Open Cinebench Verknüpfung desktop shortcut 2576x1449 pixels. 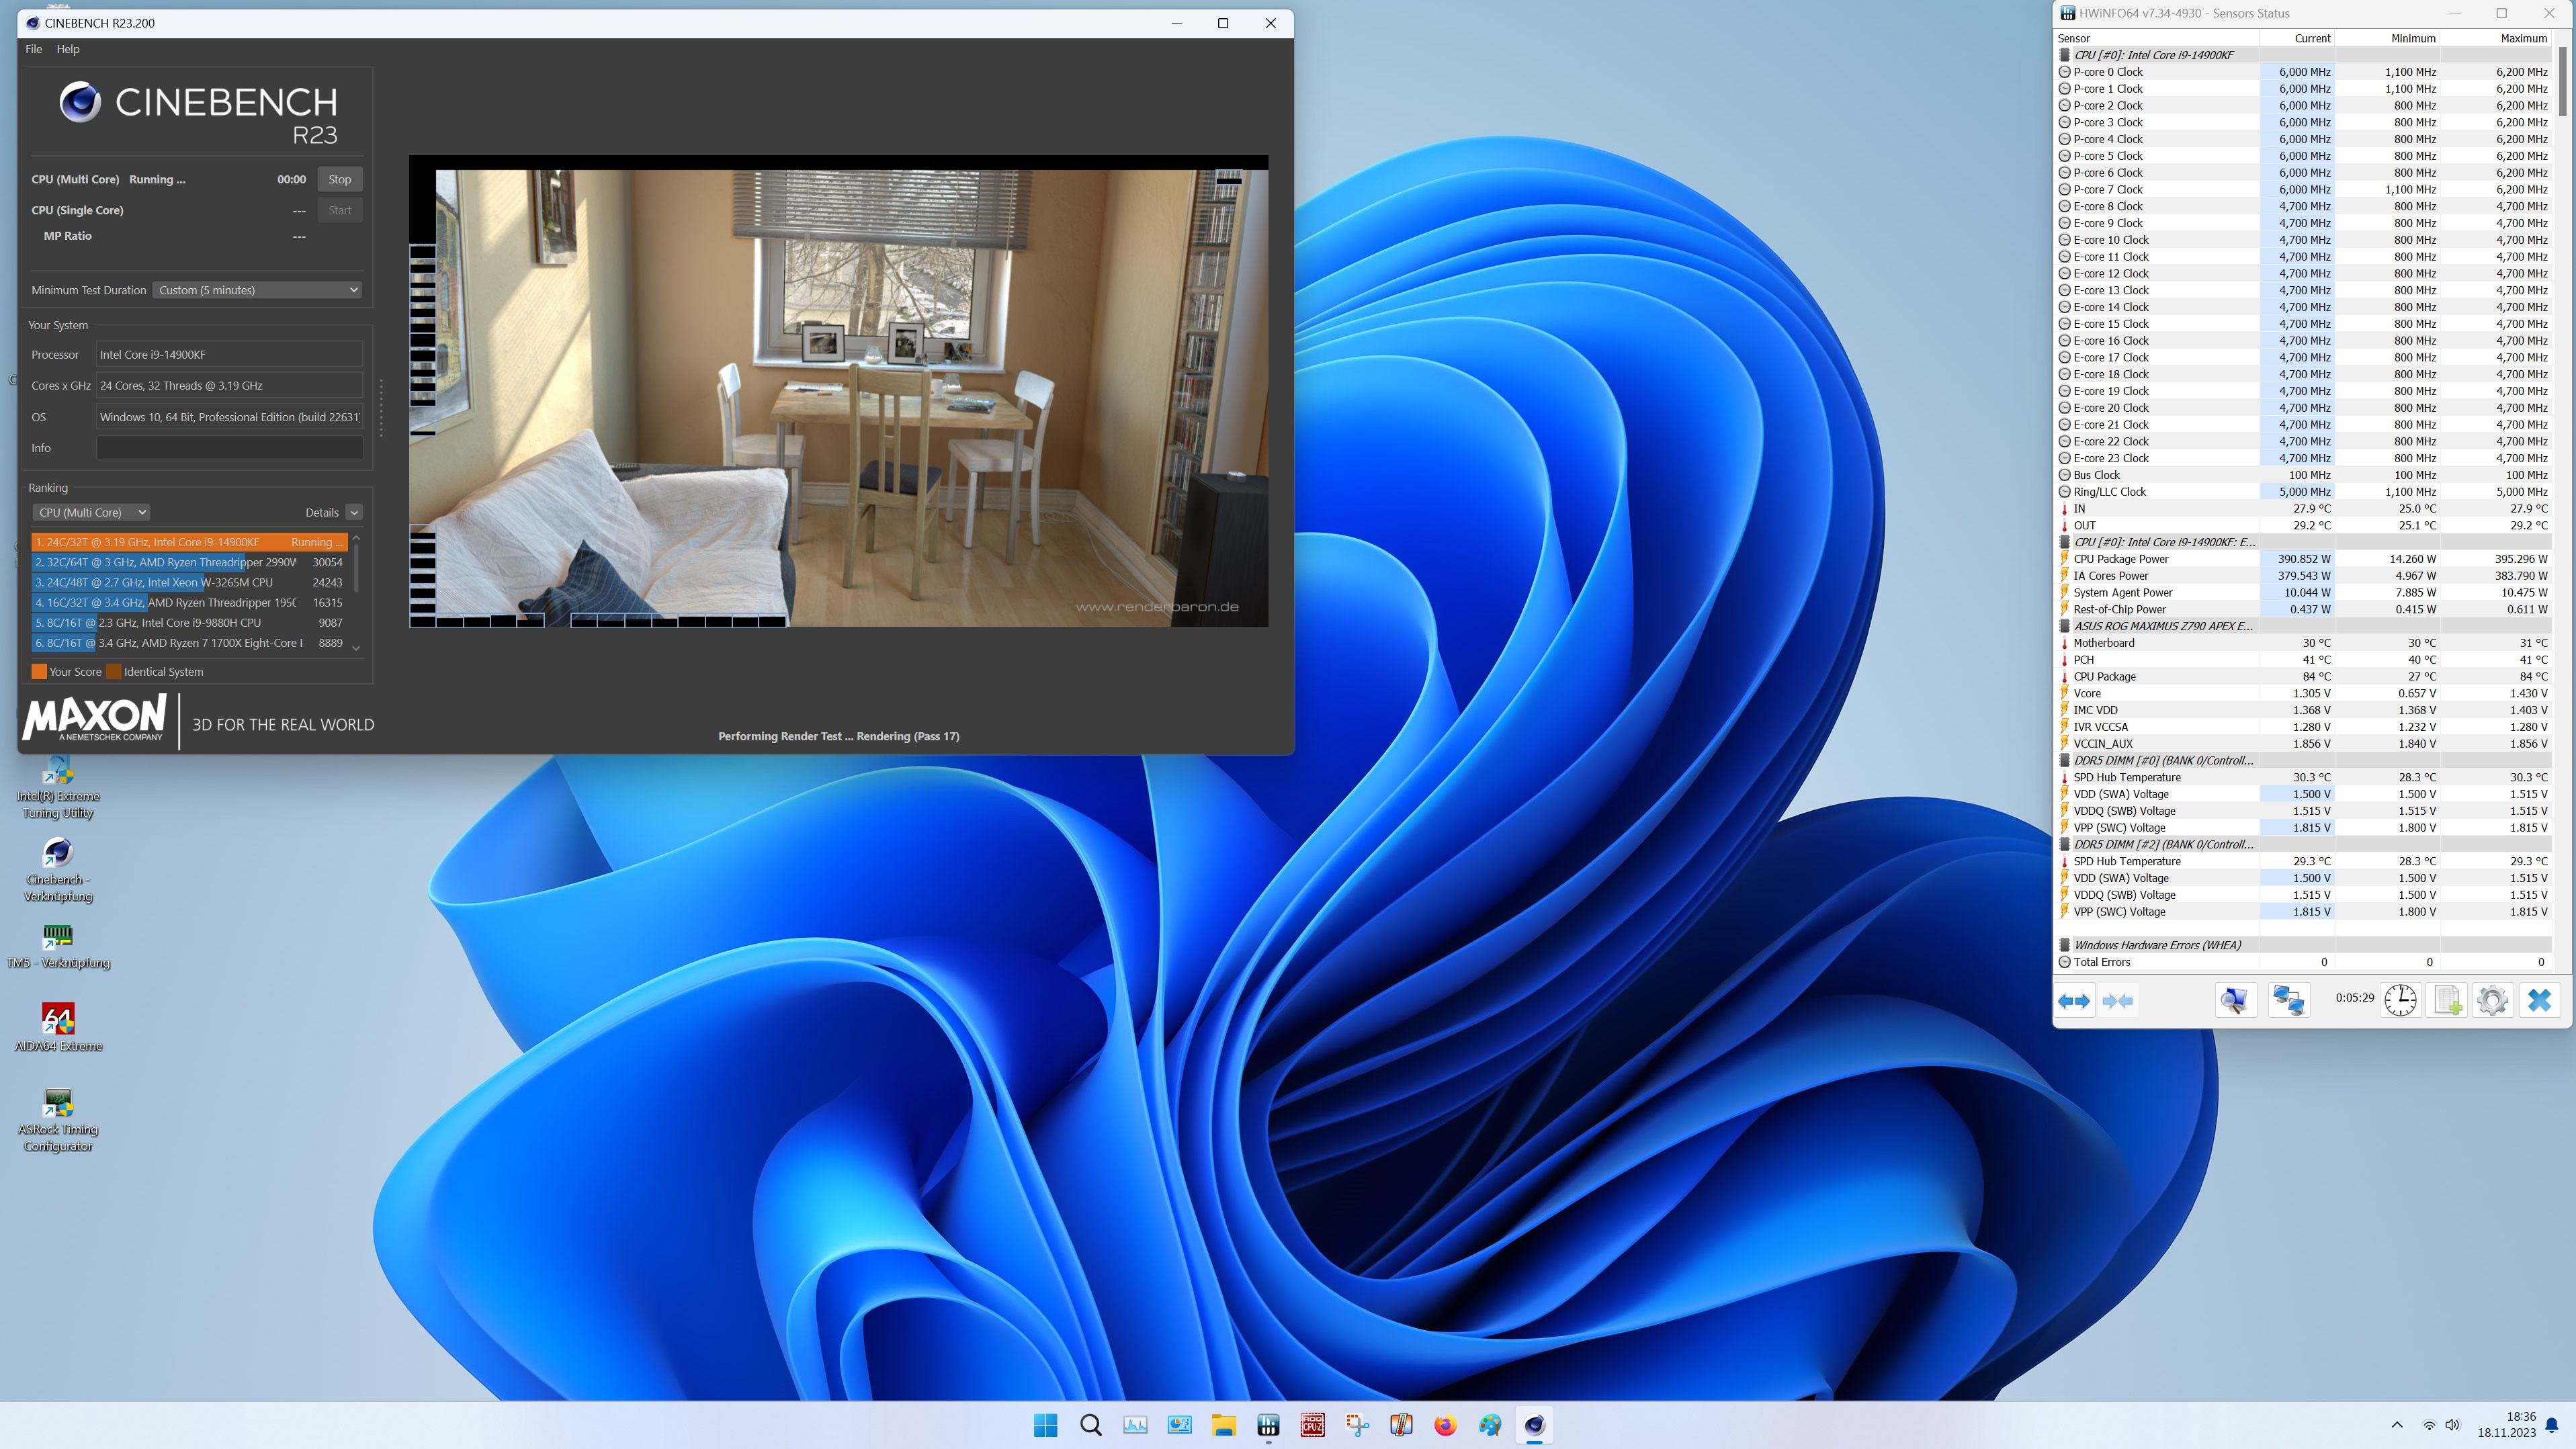coord(58,870)
